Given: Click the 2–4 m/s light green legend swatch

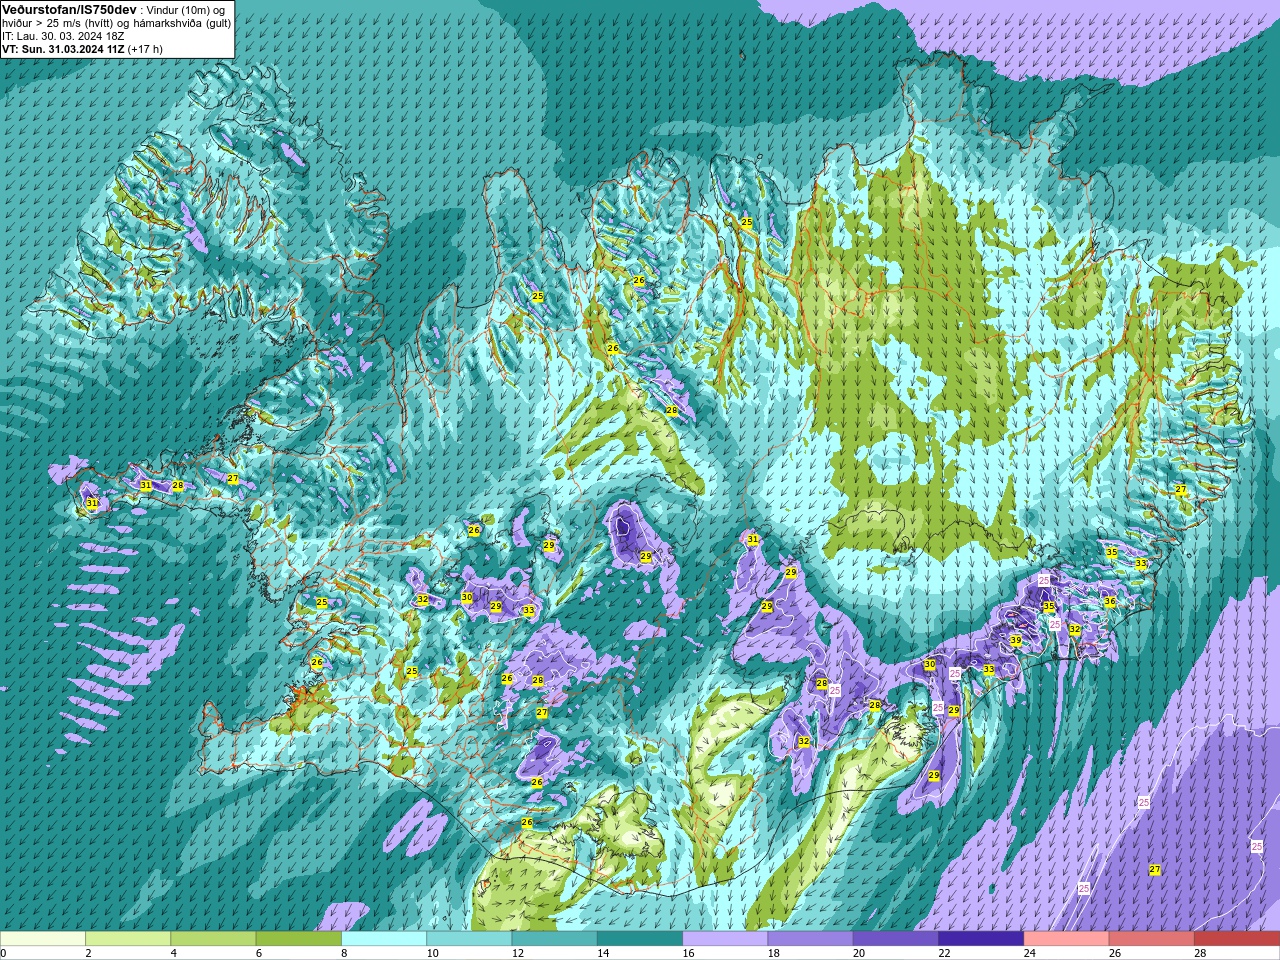Looking at the screenshot, I should coord(128,939).
